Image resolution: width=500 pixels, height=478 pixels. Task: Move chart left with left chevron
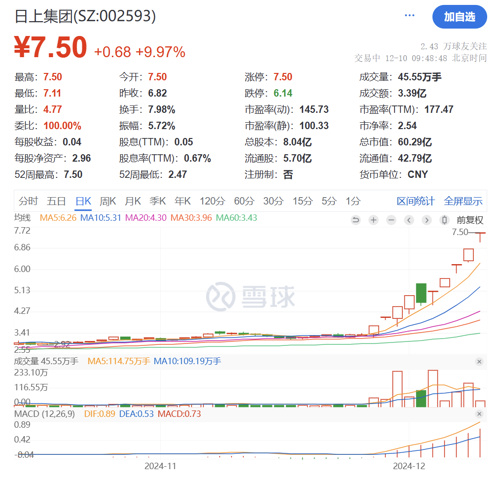coord(409,220)
